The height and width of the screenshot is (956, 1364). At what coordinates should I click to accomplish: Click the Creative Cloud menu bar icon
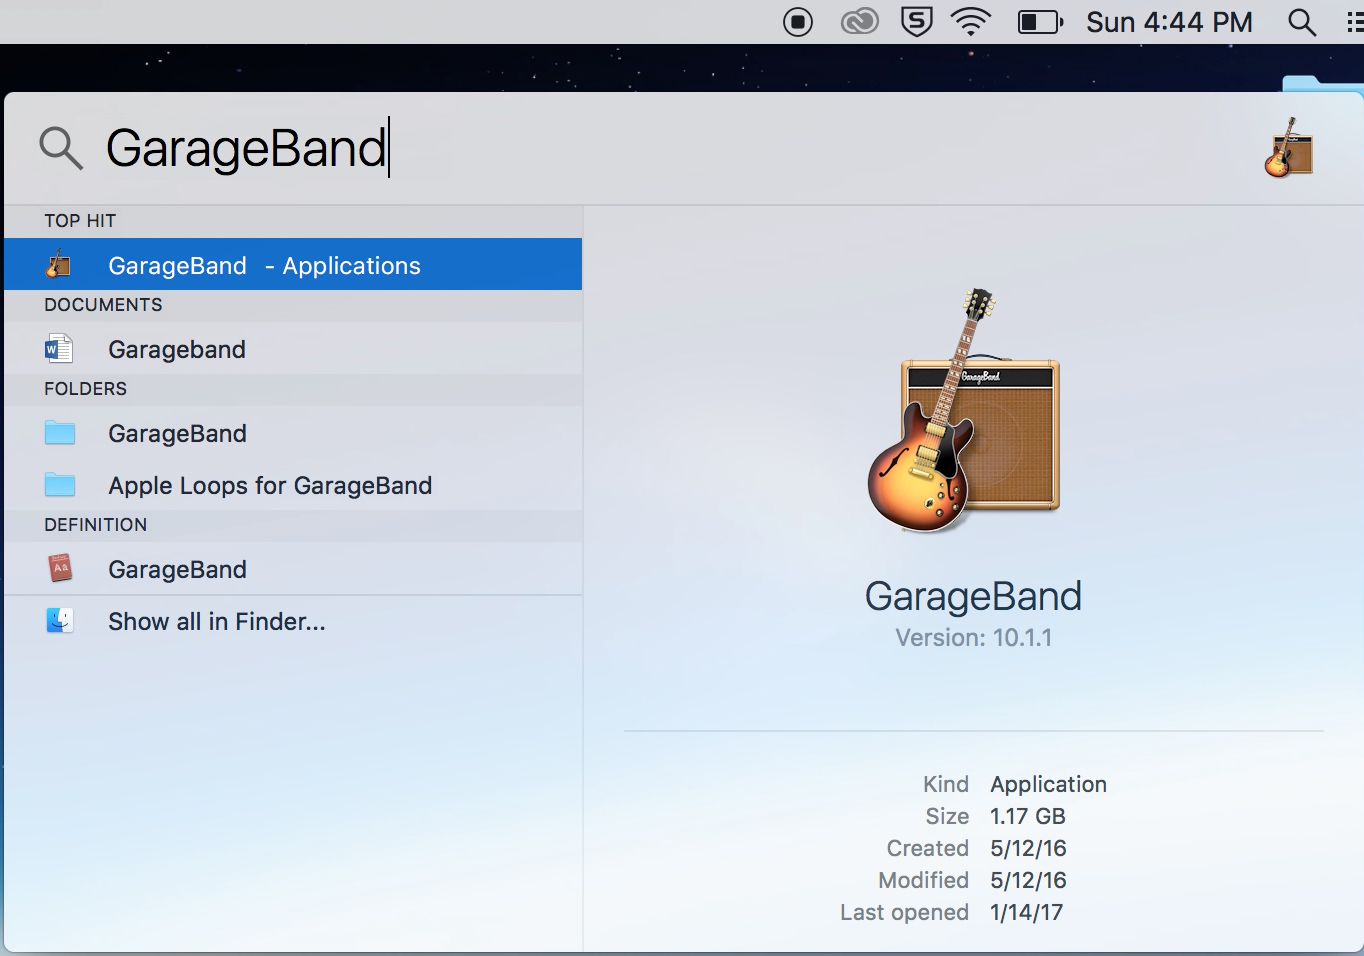click(x=859, y=22)
